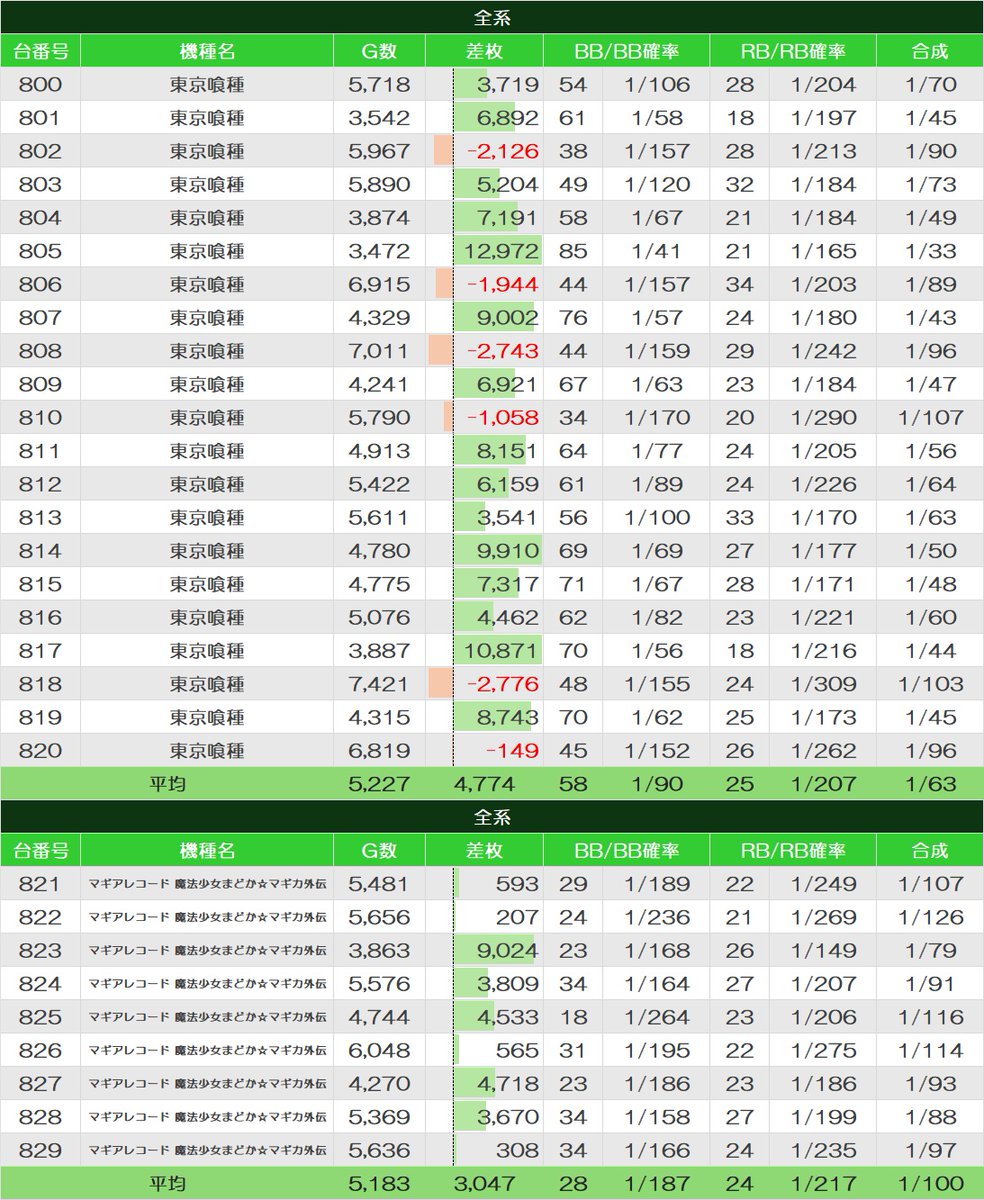The image size is (984, 1200).
Task: Click BB/BB確率 header above row 800
Action: (627, 51)
